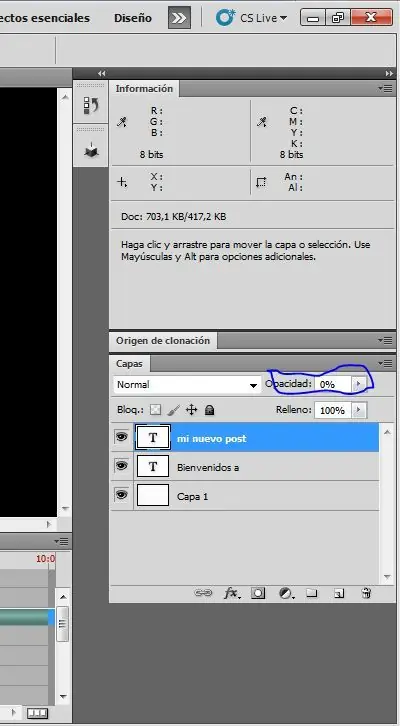
Task: Delete layer with the trash icon
Action: point(366,593)
